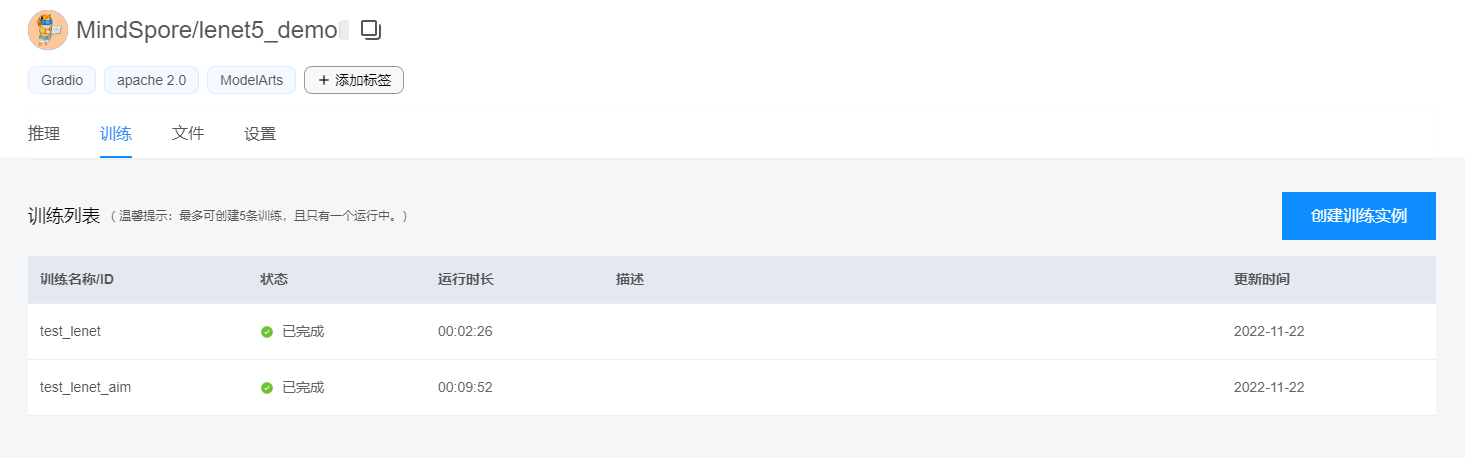Switch to the 训练 tab
Image resolution: width=1465 pixels, height=458 pixels.
click(x=116, y=134)
